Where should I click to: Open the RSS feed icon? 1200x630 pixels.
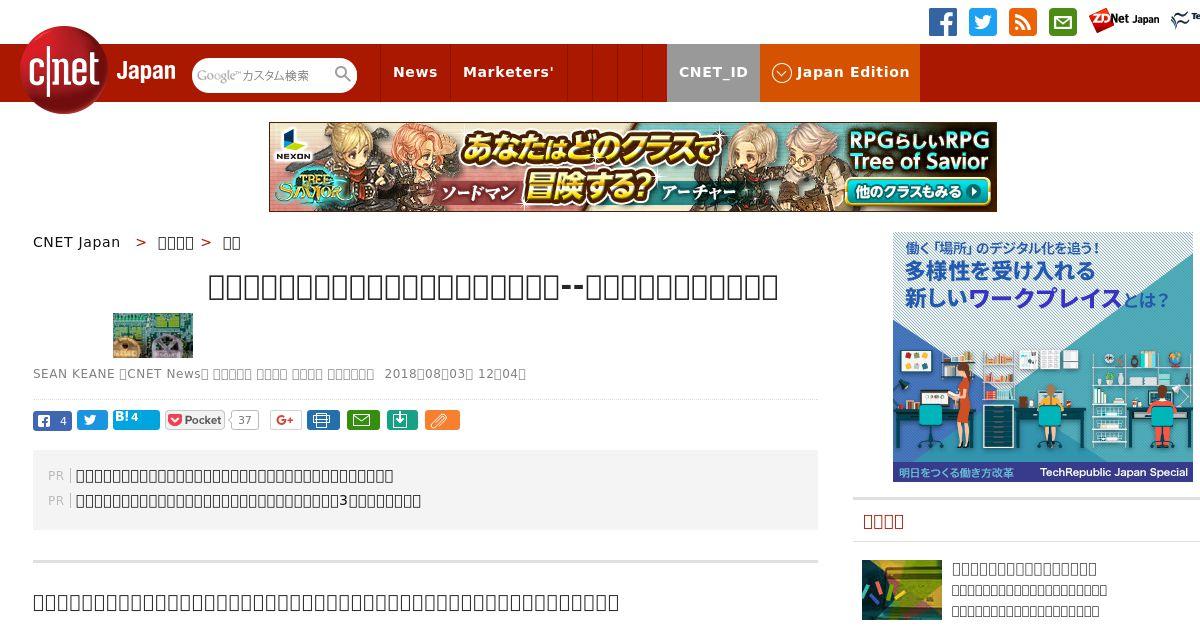click(x=1023, y=22)
